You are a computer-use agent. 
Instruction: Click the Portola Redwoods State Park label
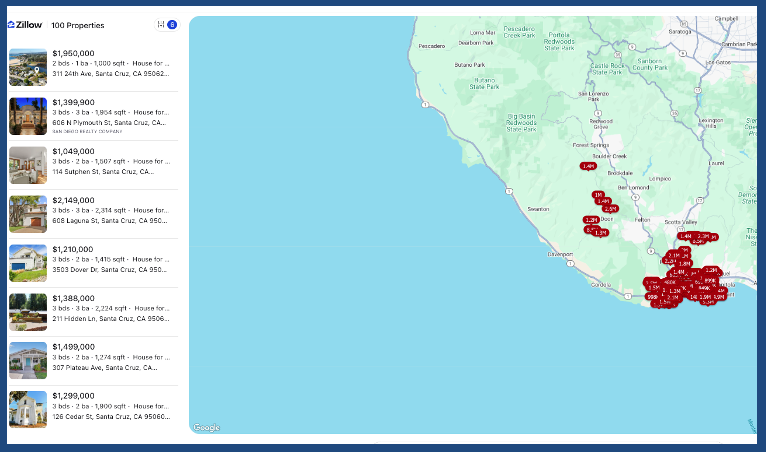click(559, 42)
